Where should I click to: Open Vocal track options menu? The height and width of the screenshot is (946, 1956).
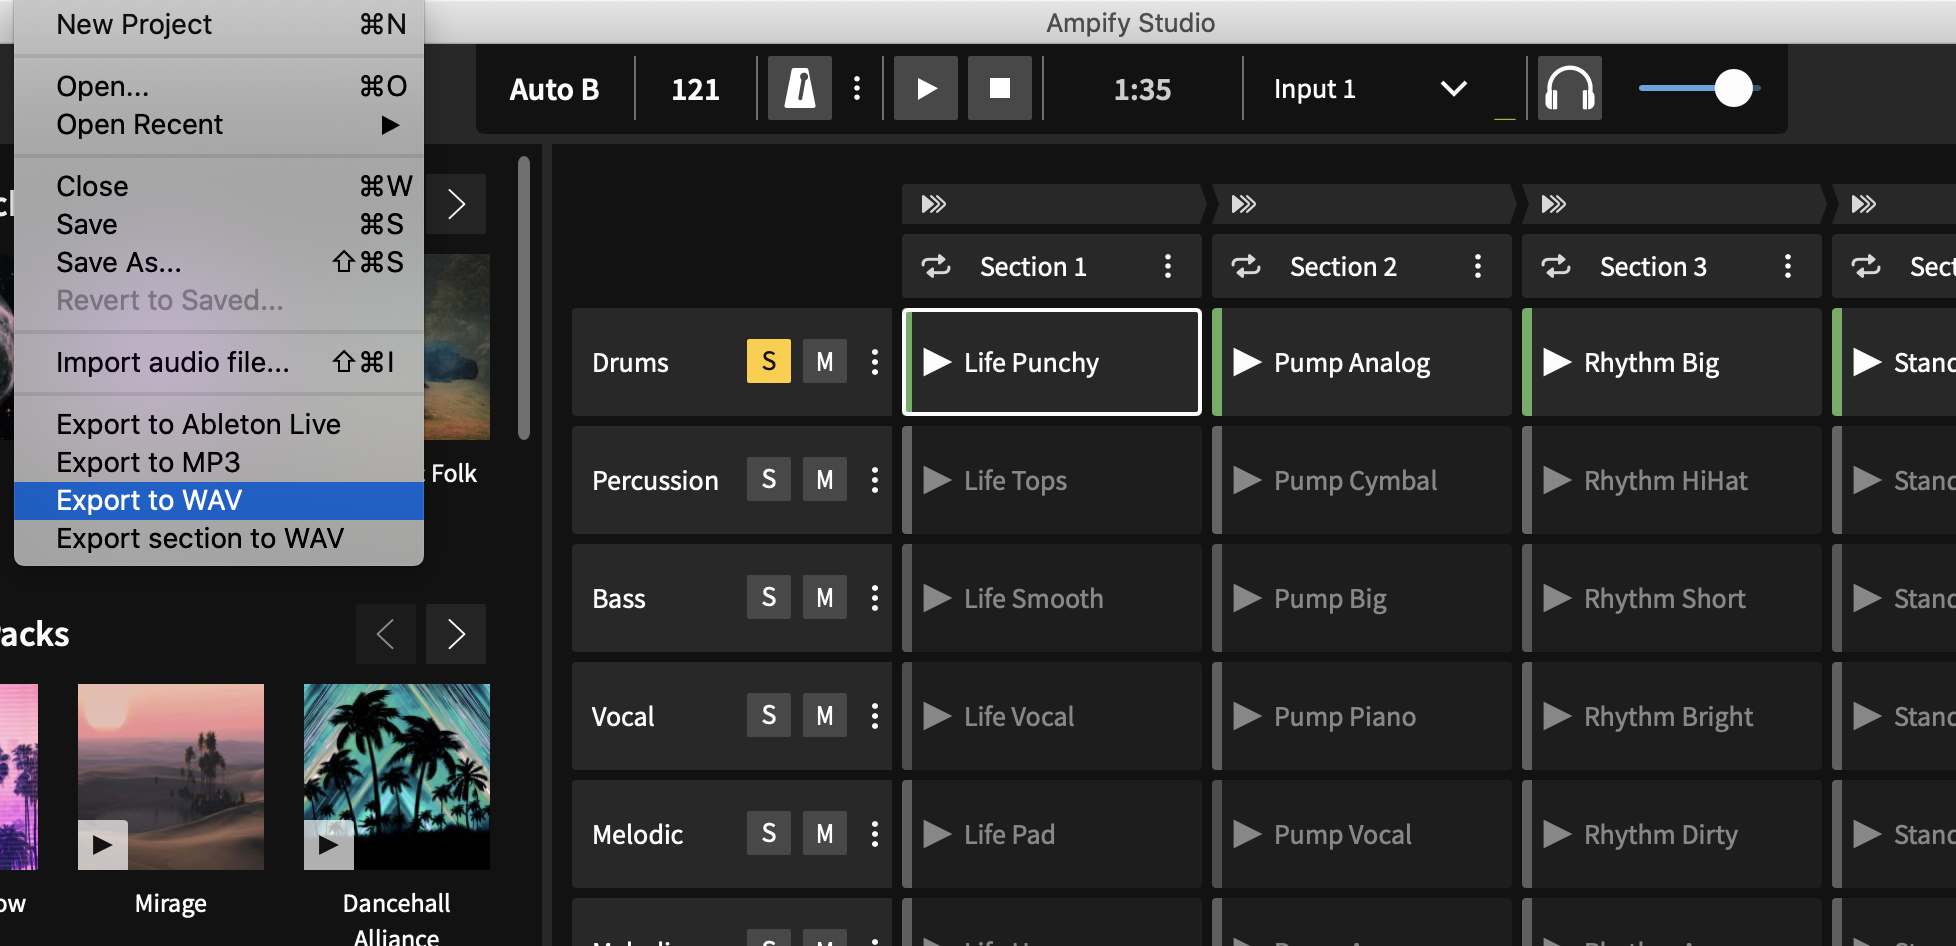coord(875,716)
